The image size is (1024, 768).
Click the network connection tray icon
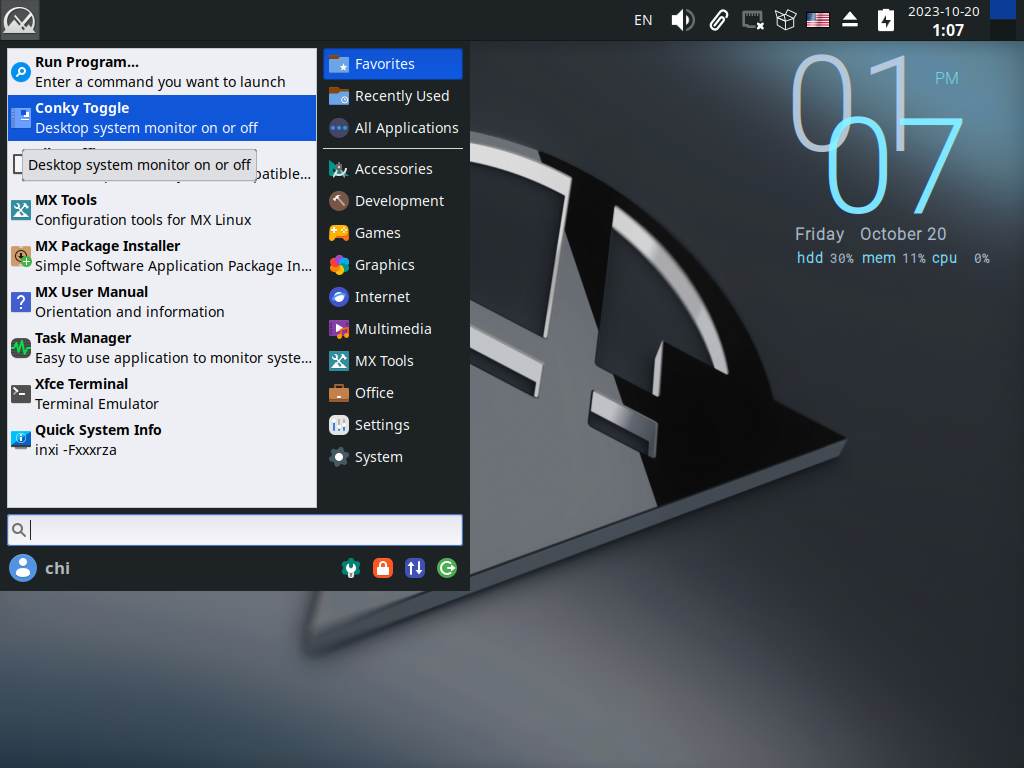pyautogui.click(x=753, y=20)
